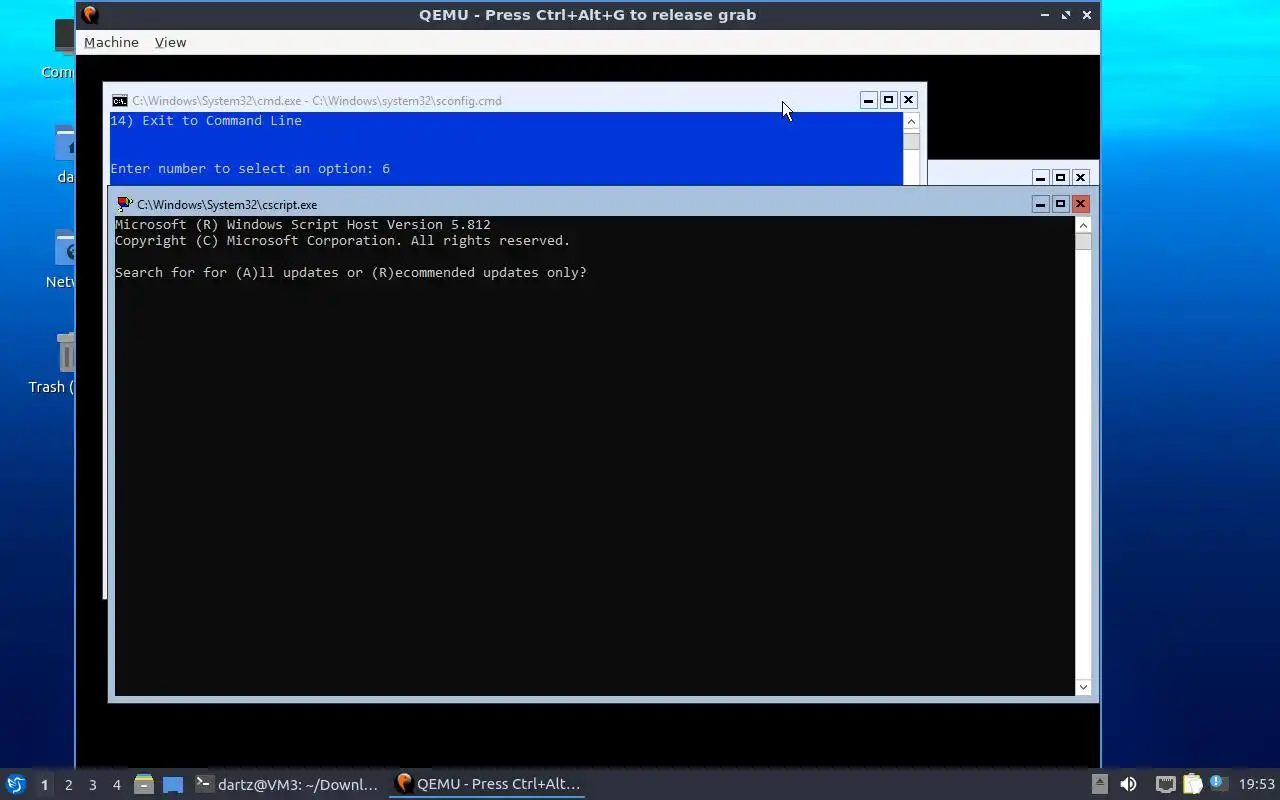Click scroll-down arrow in cscript window
Image resolution: width=1280 pixels, height=800 pixels.
[1083, 687]
